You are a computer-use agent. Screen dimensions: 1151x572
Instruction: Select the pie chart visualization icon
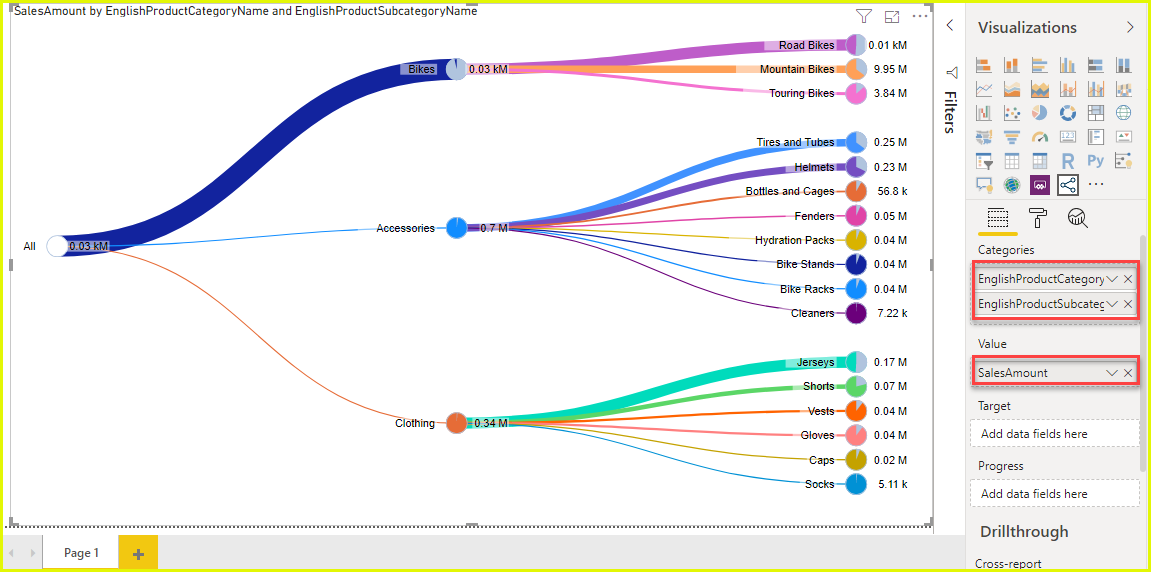click(1039, 112)
